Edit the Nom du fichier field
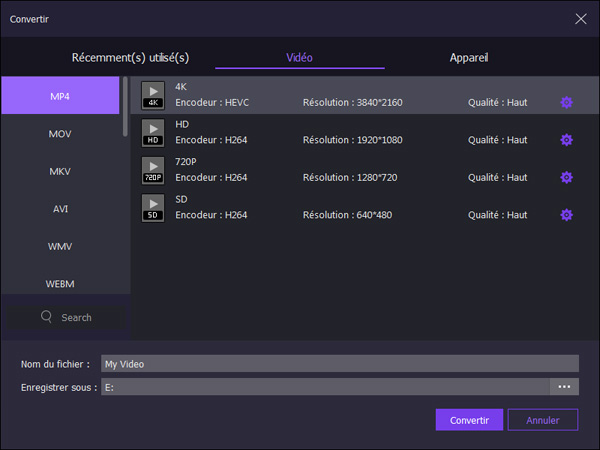 coord(339,364)
